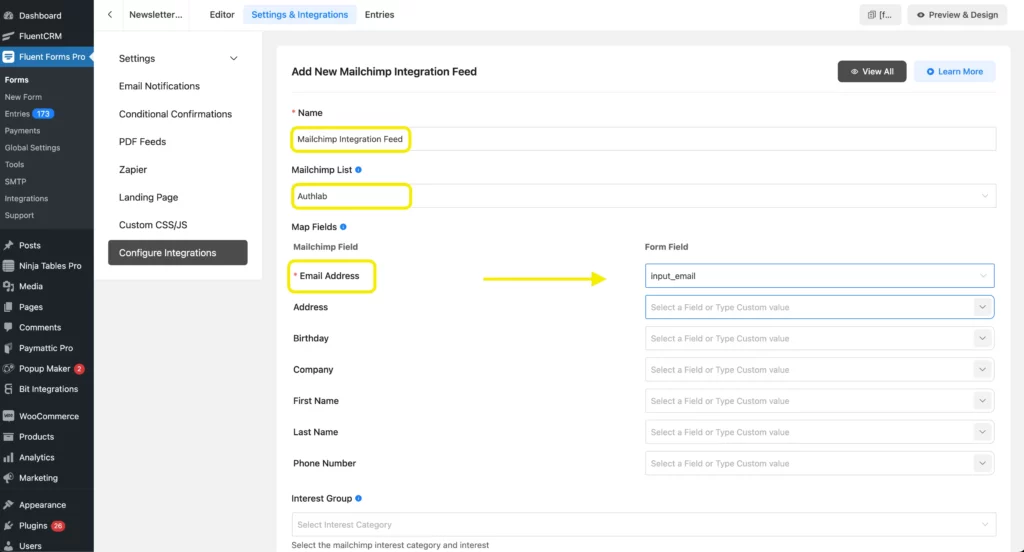Select Configure Integrations menu item
The image size is (1024, 552).
point(178,253)
